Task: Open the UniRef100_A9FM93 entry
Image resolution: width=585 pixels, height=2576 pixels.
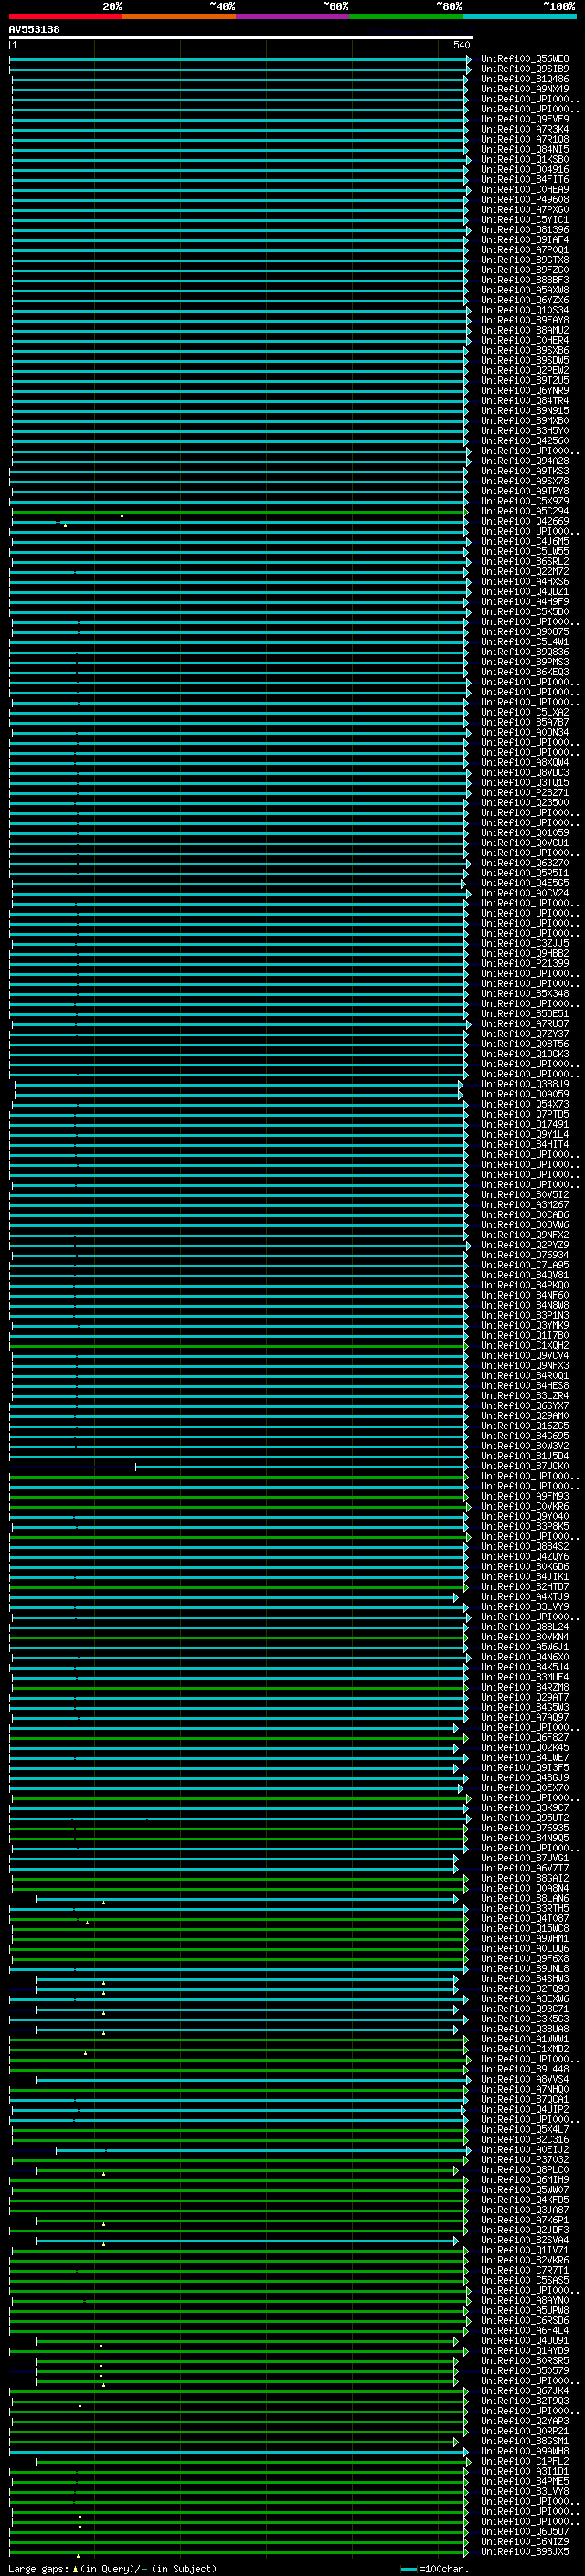Action: point(525,1496)
